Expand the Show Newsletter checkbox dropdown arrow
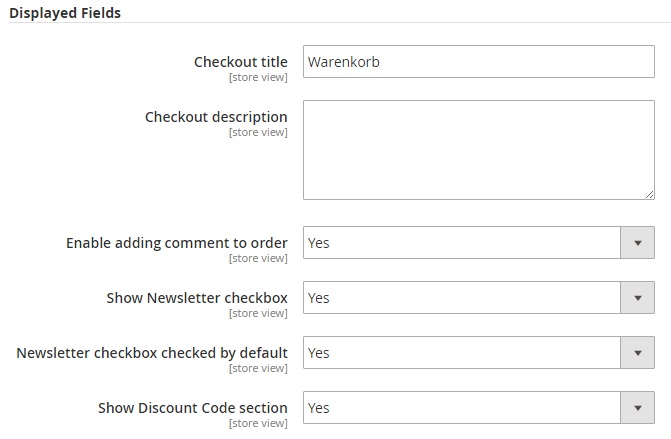The height and width of the screenshot is (439, 671). pos(637,298)
